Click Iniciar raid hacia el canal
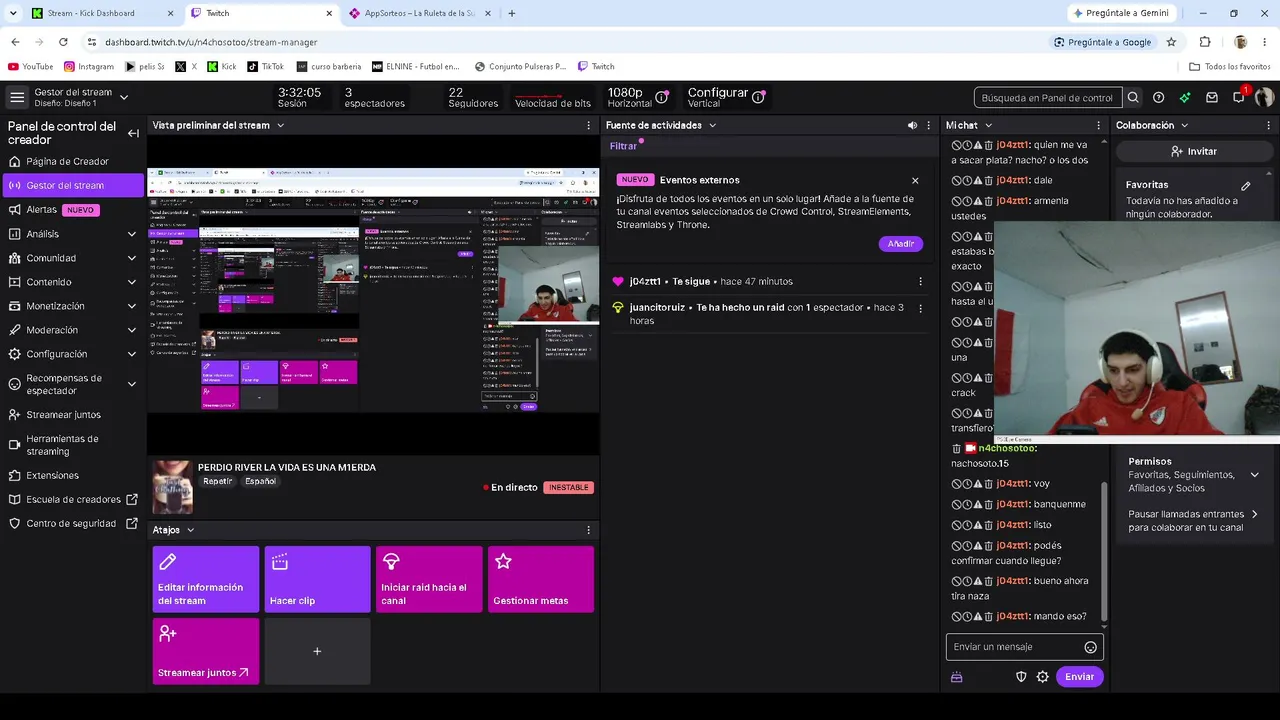 [x=429, y=579]
